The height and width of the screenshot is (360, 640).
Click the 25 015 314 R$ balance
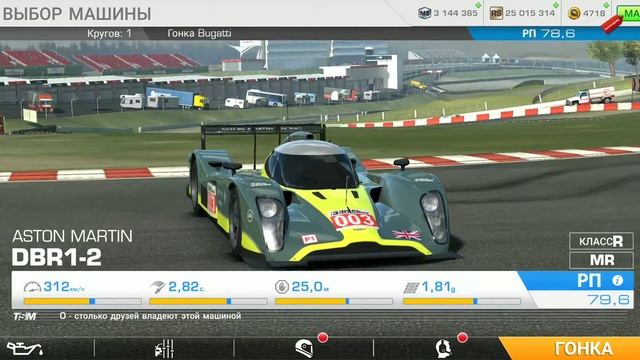click(530, 13)
